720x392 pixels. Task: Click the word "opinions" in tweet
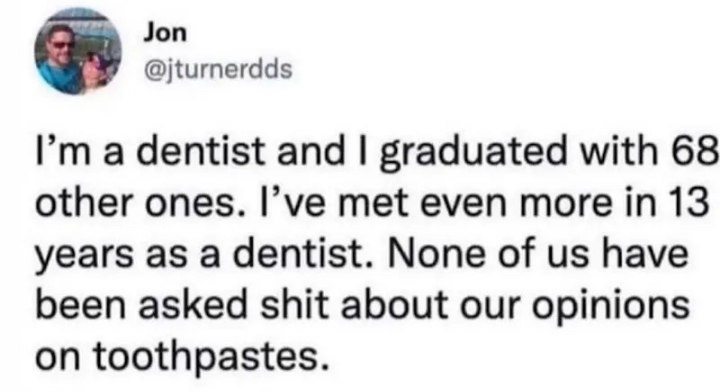click(x=611, y=305)
